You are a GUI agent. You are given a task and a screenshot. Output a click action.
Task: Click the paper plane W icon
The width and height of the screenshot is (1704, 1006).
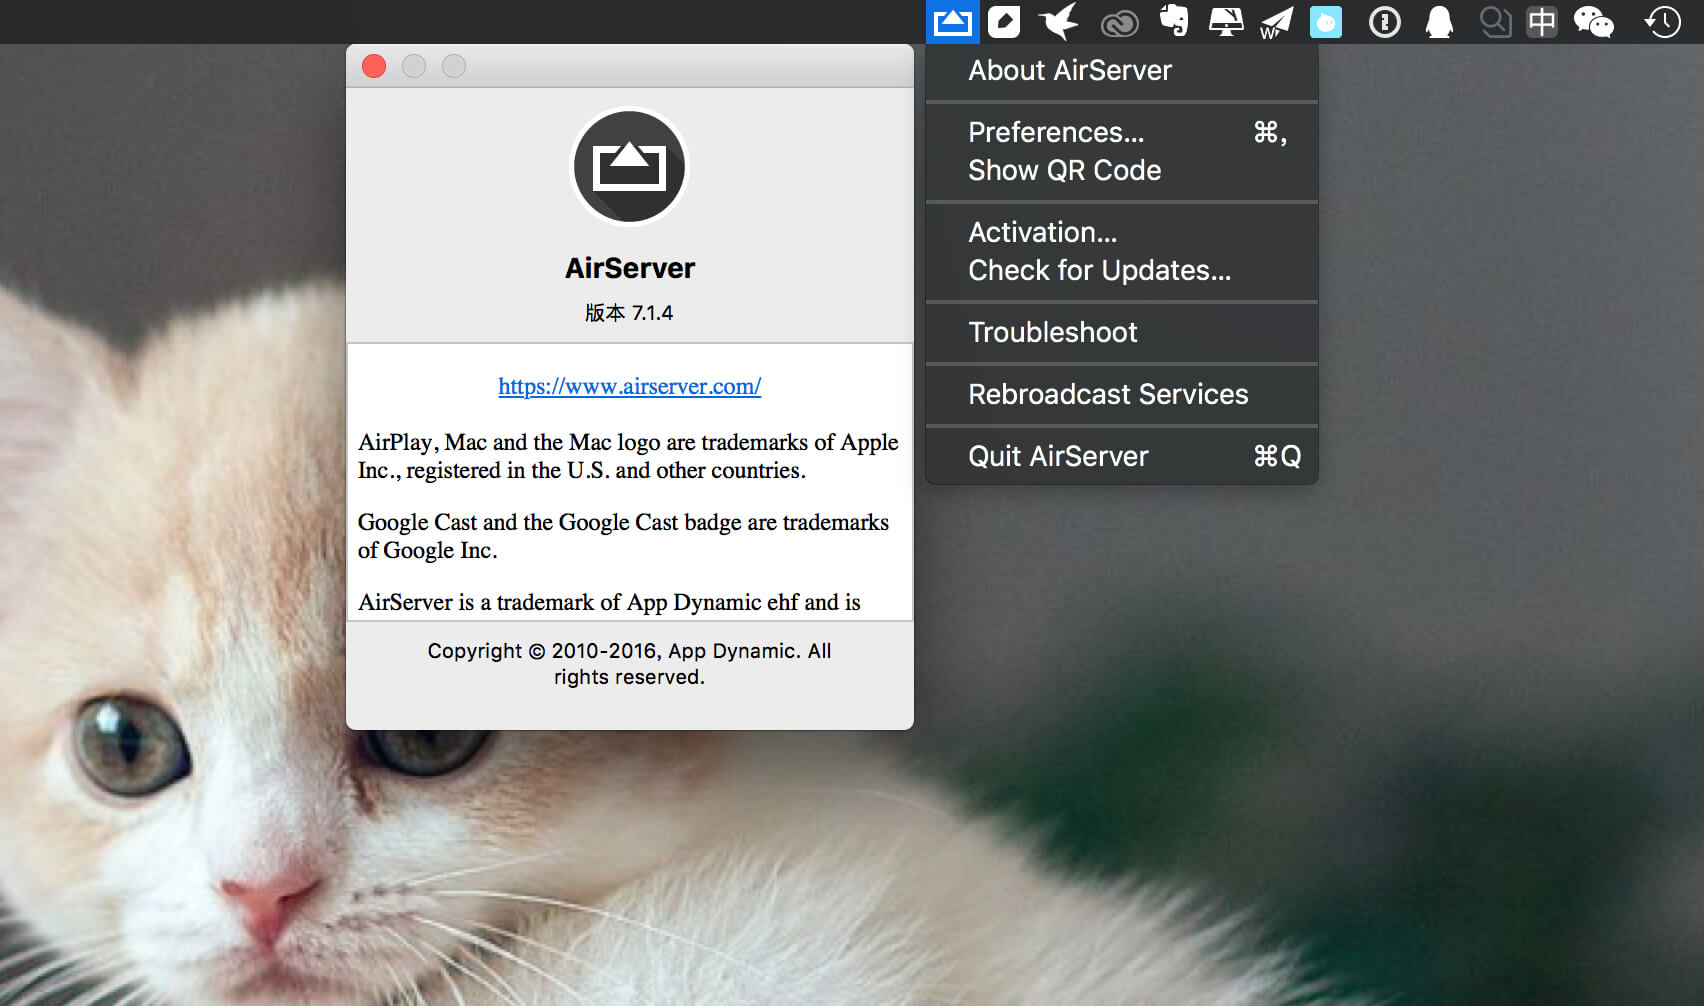1276,22
